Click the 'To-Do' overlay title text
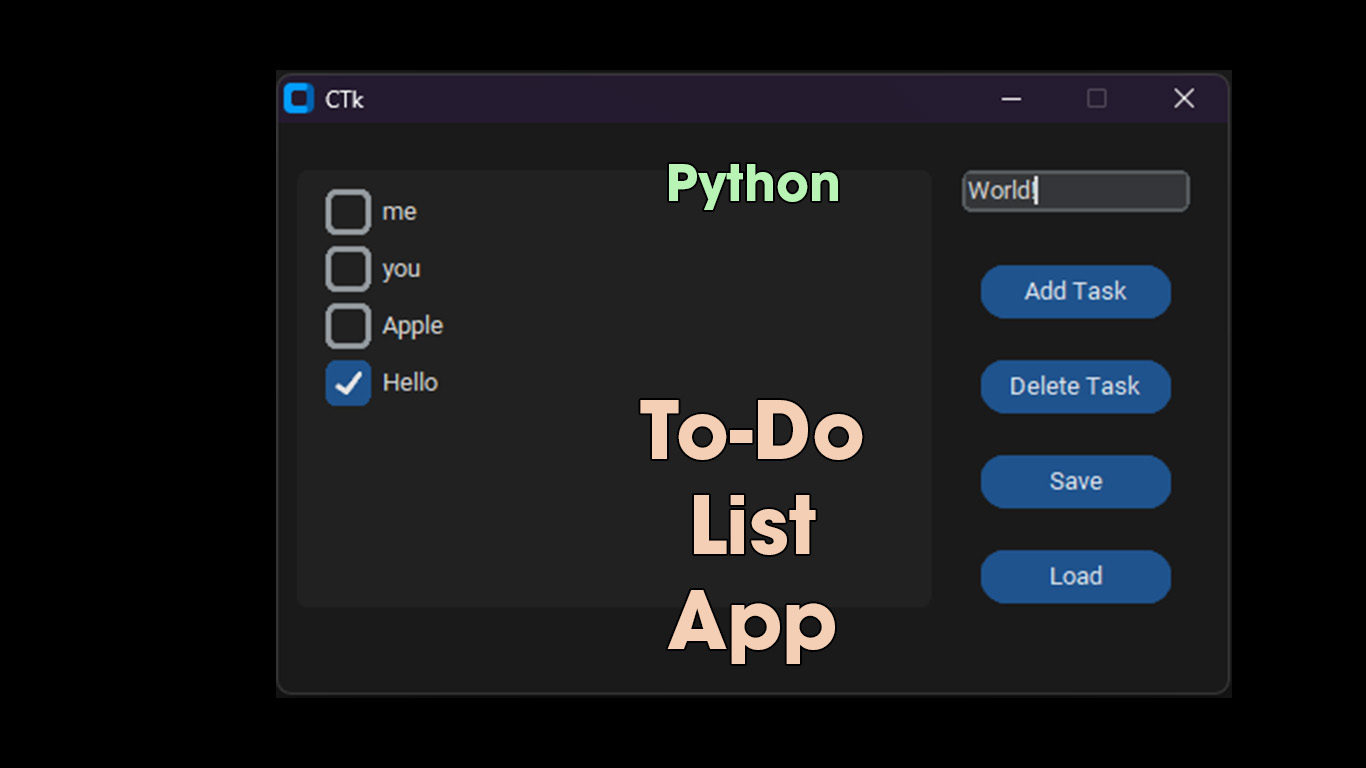The height and width of the screenshot is (768, 1366). point(752,431)
